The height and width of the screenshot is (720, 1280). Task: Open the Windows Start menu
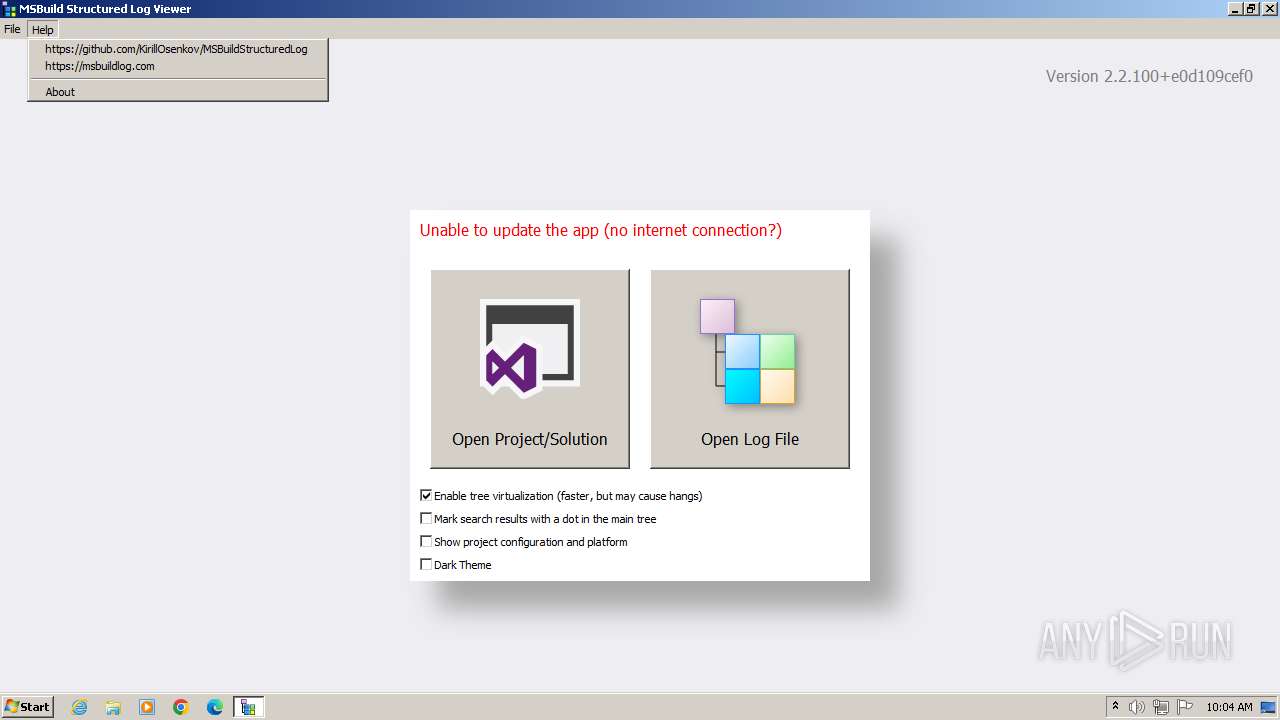pyautogui.click(x=28, y=707)
